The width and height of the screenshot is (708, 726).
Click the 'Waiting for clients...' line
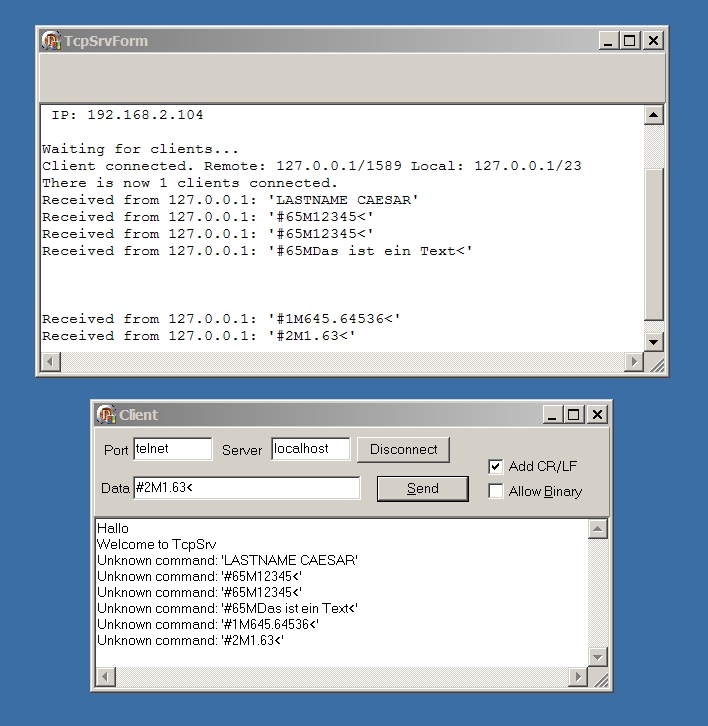coord(140,149)
